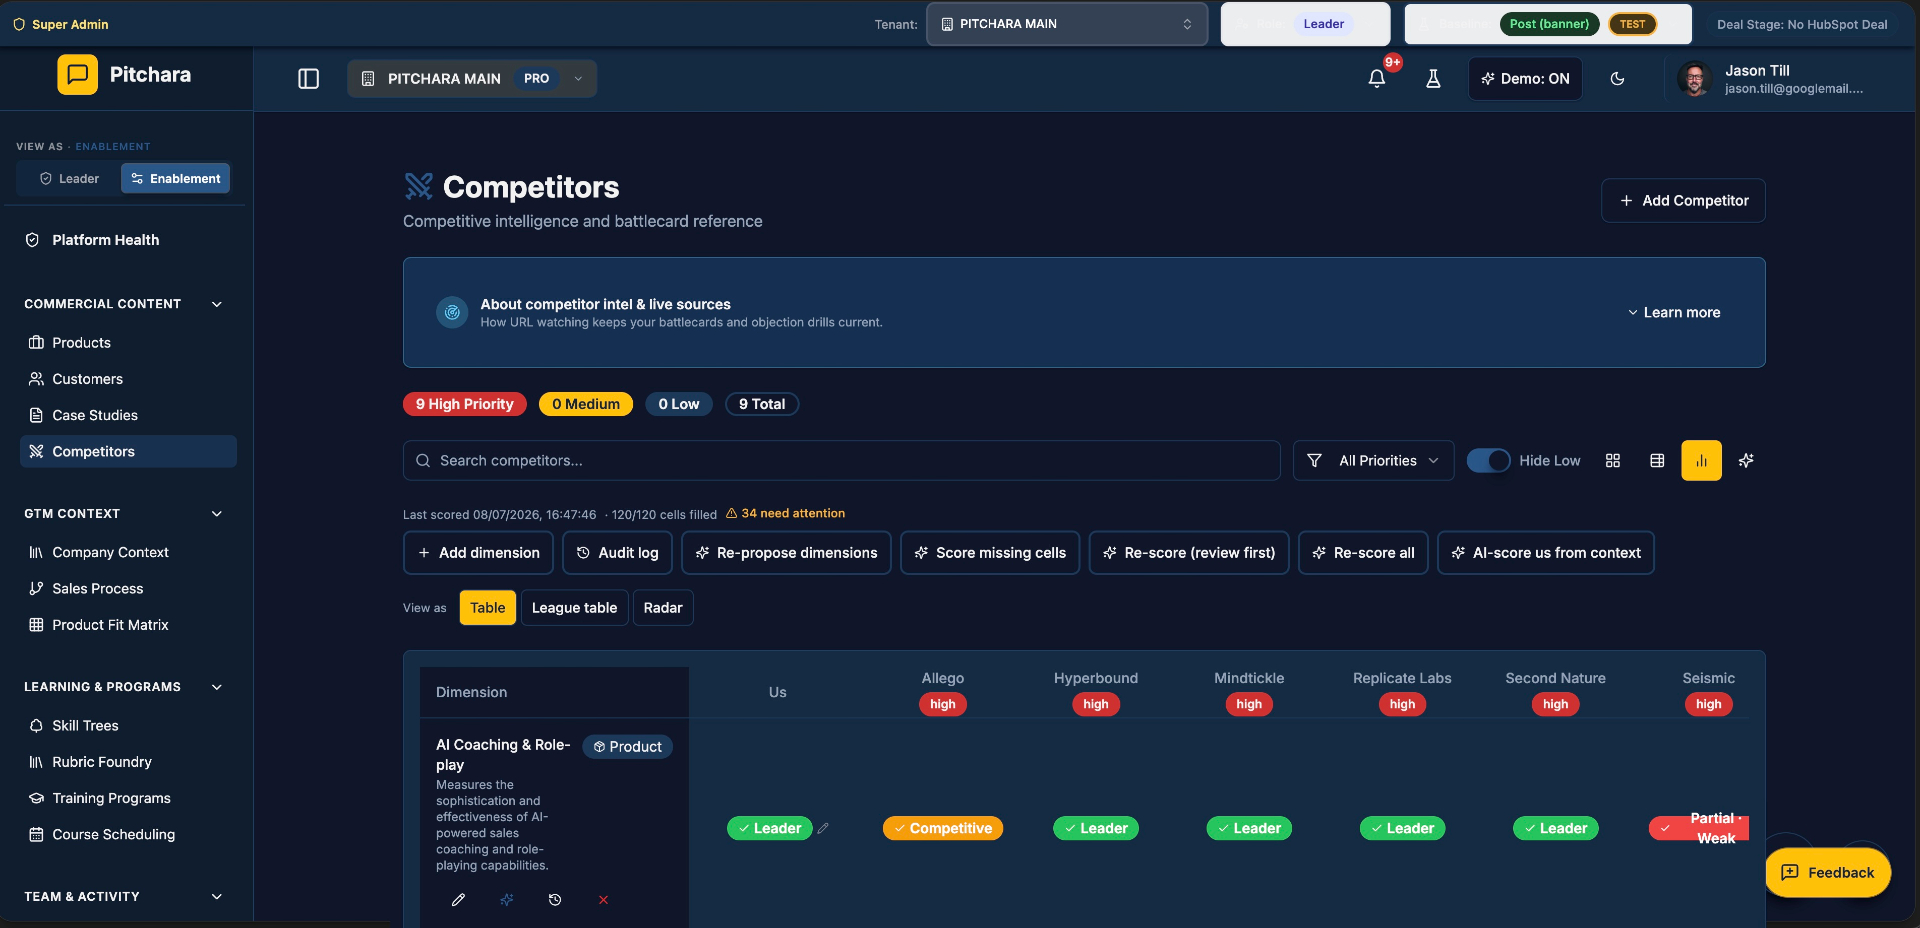Click the sparkle AI icon beside chart view
Viewport: 1920px width, 928px height.
point(1746,461)
